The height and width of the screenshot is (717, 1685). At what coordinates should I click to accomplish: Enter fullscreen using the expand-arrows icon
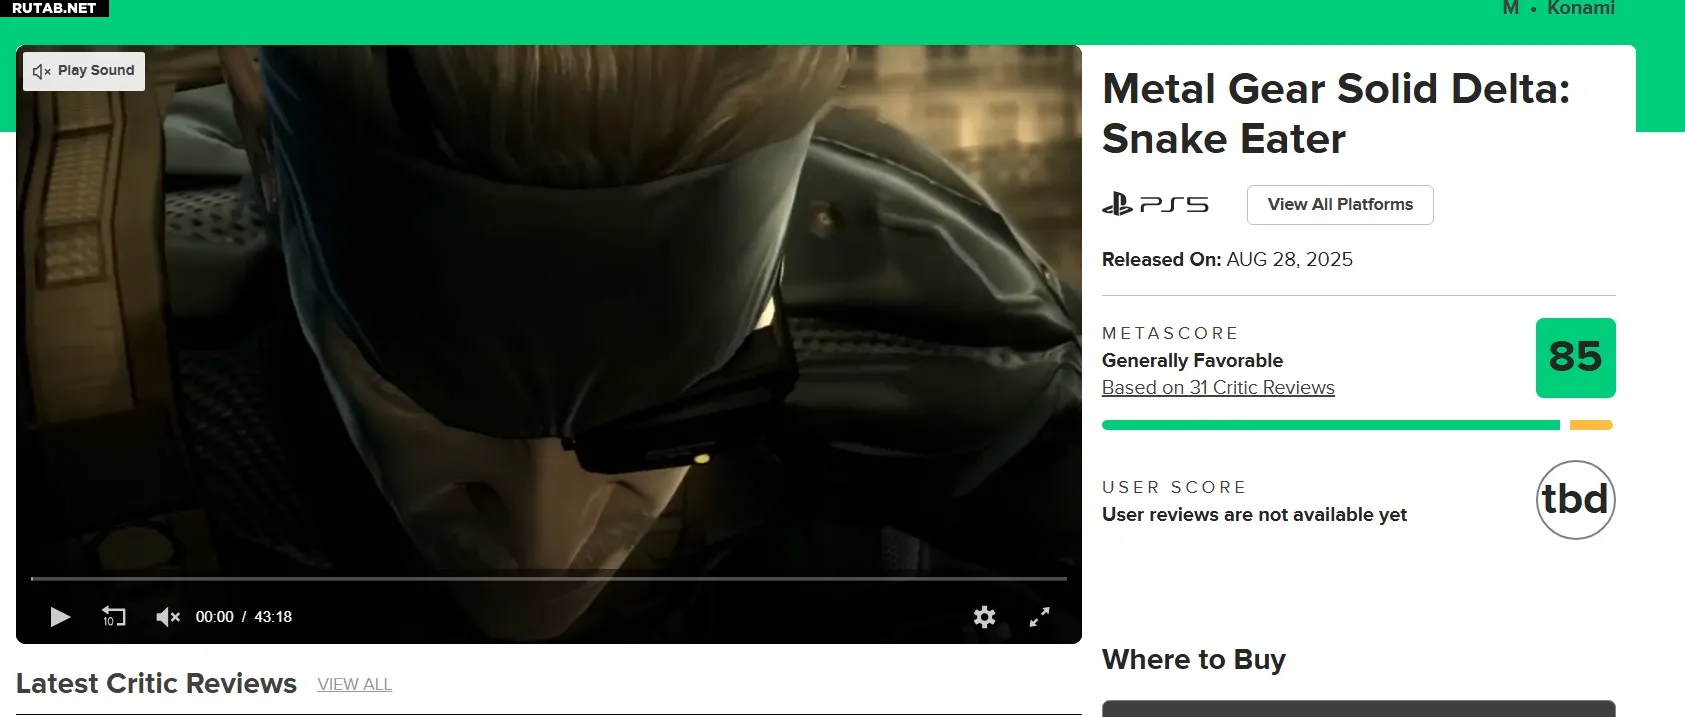(x=1040, y=617)
